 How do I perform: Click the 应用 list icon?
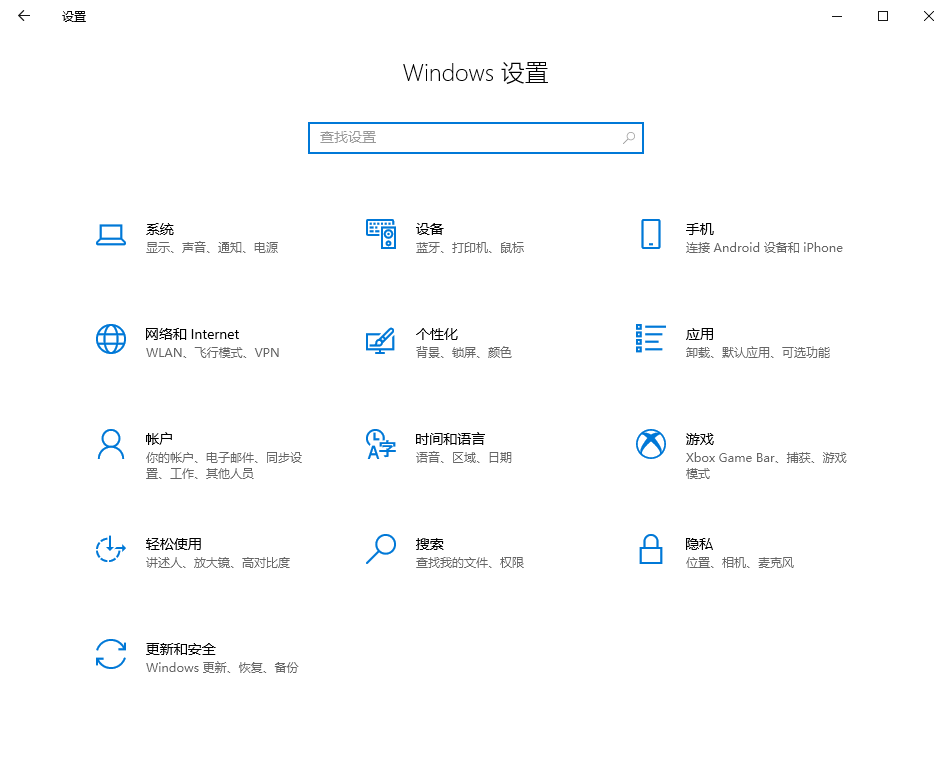pyautogui.click(x=650, y=338)
